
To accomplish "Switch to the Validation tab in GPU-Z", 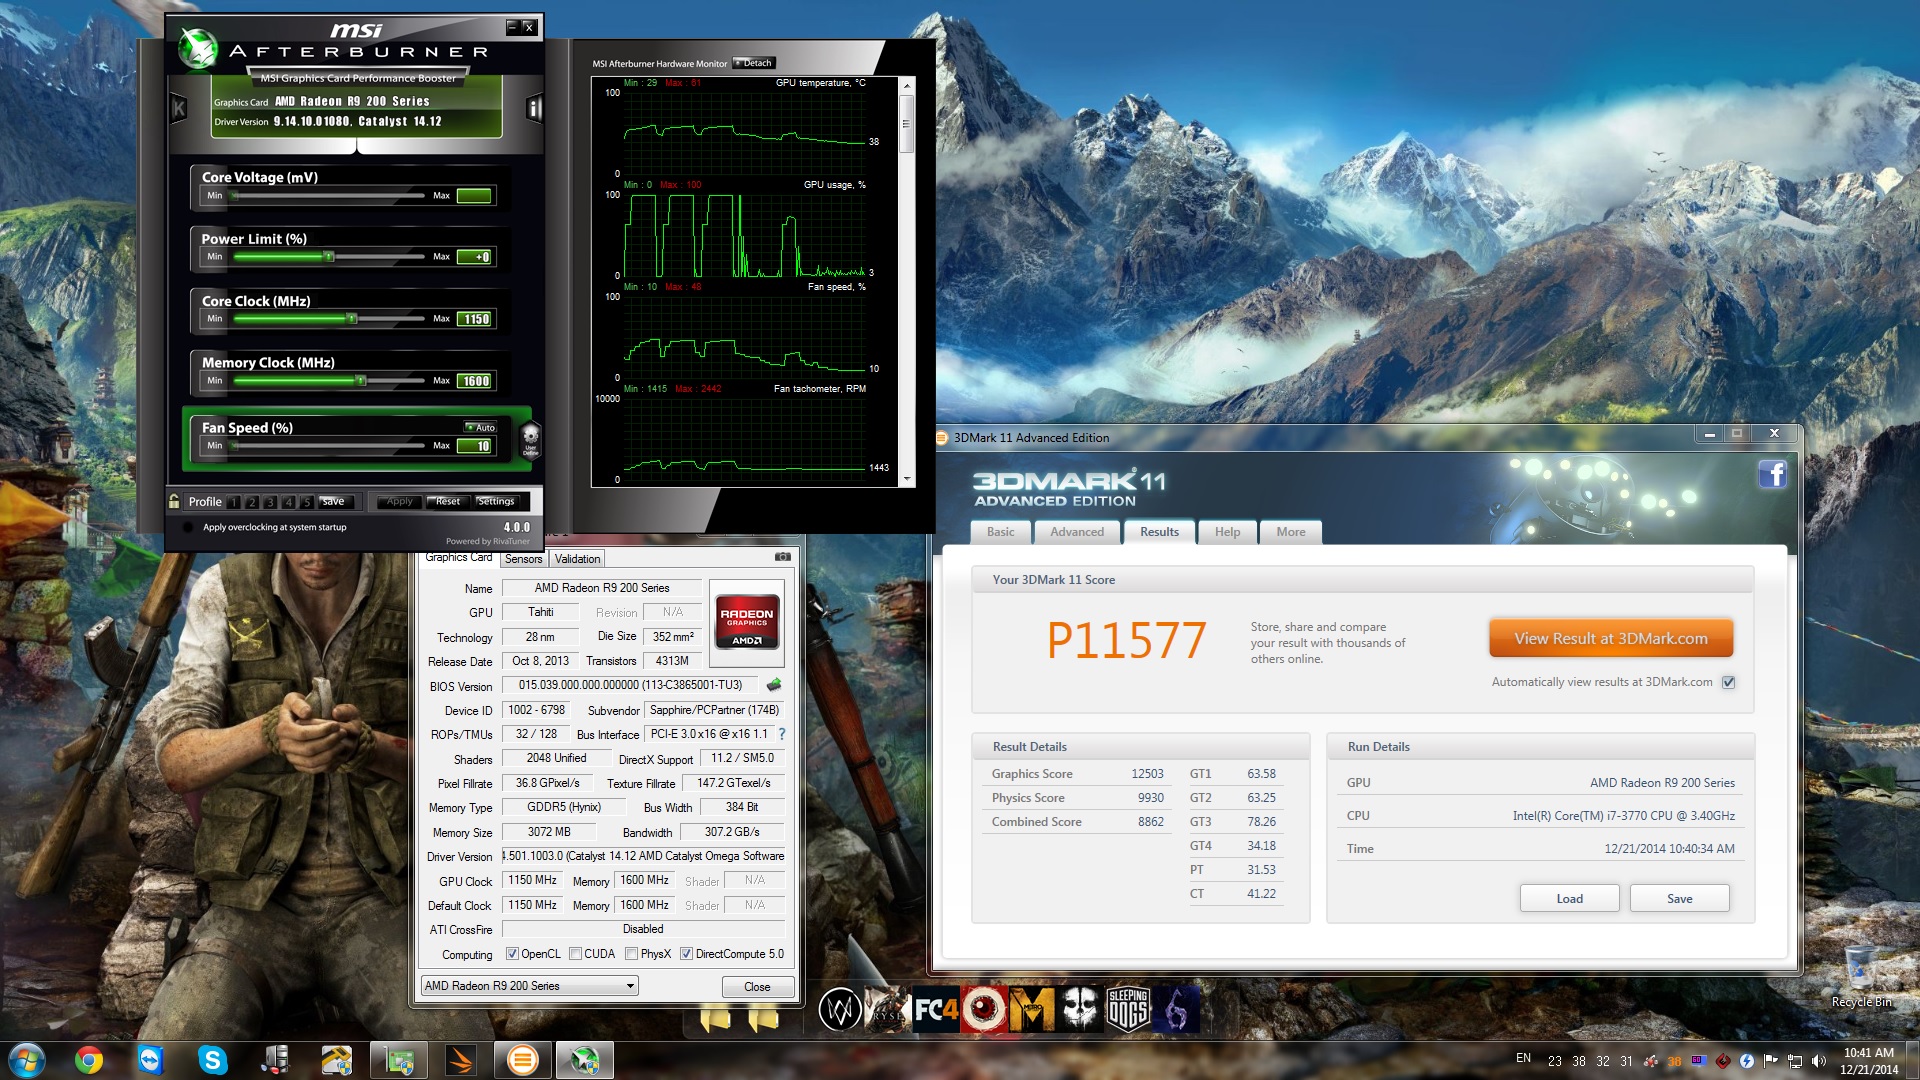I will click(577, 559).
